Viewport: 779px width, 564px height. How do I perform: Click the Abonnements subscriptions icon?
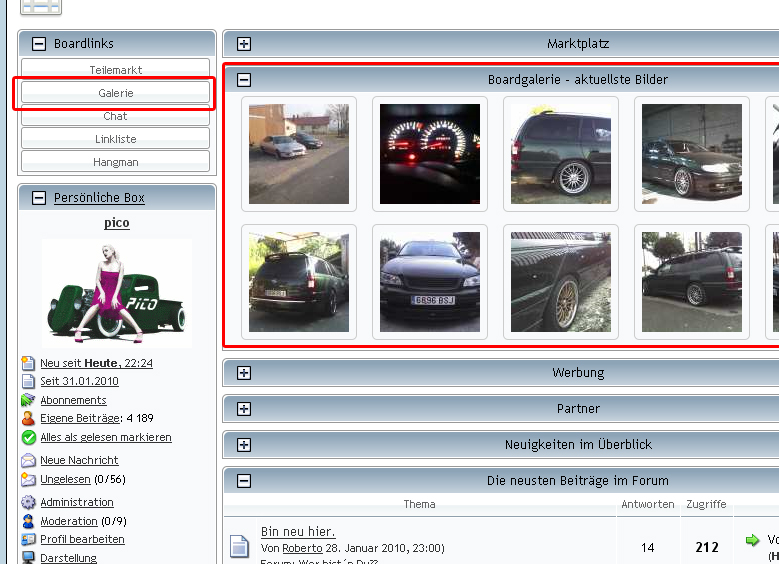(28, 400)
